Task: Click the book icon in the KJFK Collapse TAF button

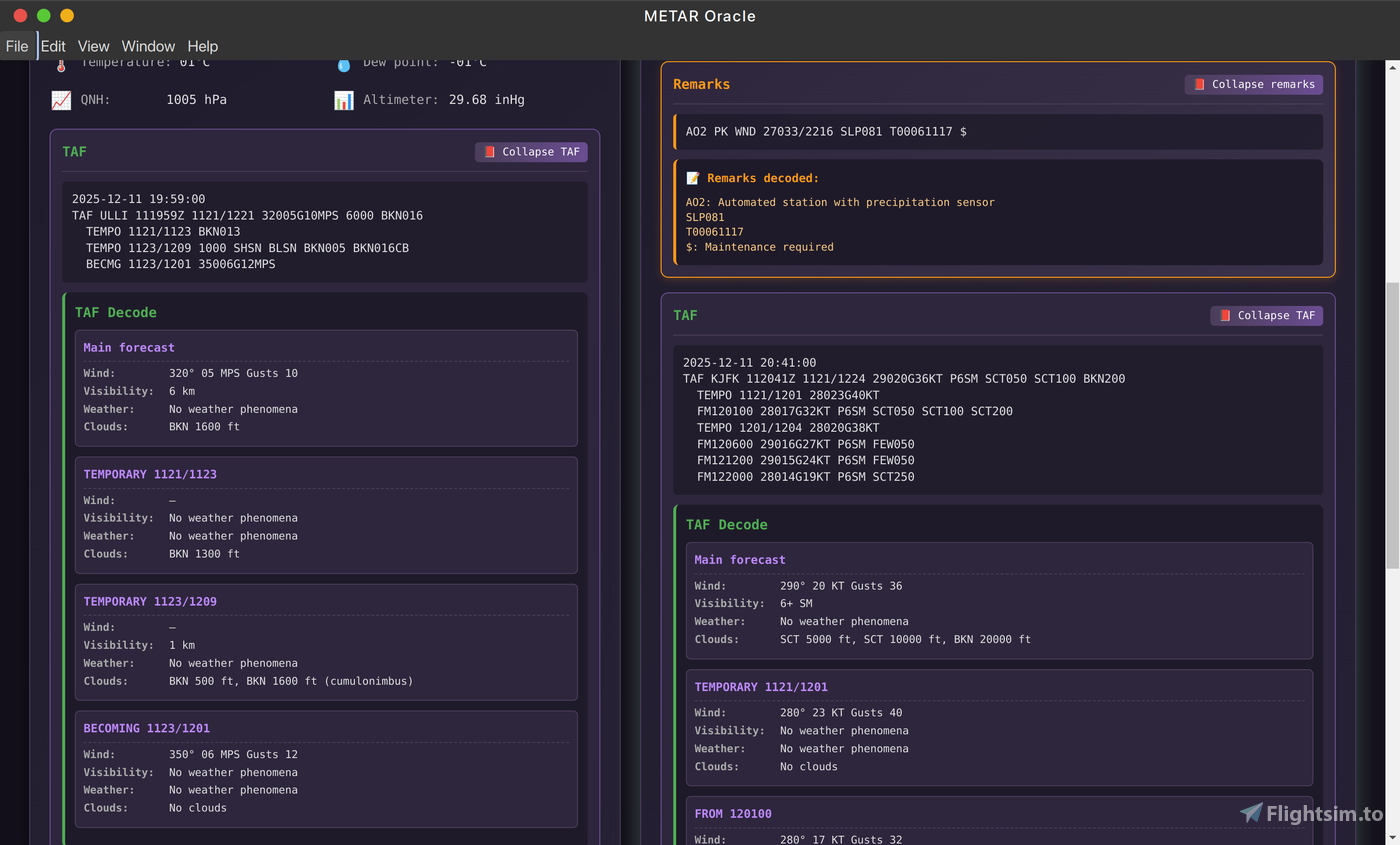Action: [1224, 316]
